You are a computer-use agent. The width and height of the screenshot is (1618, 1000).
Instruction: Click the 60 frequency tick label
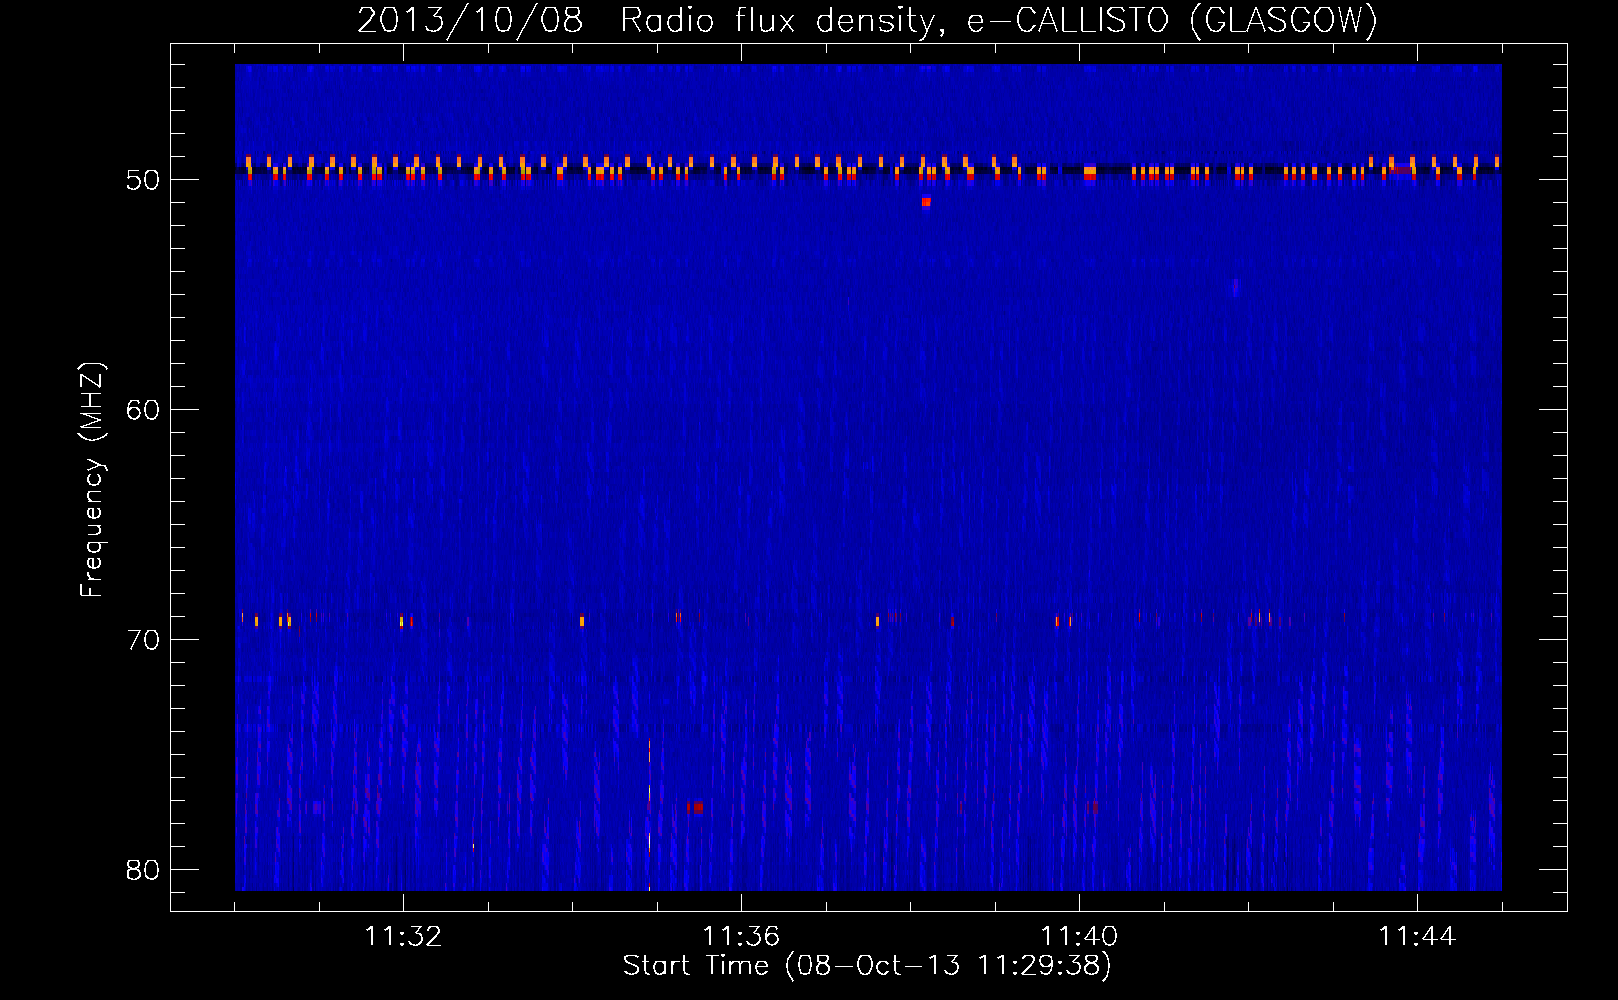[143, 410]
